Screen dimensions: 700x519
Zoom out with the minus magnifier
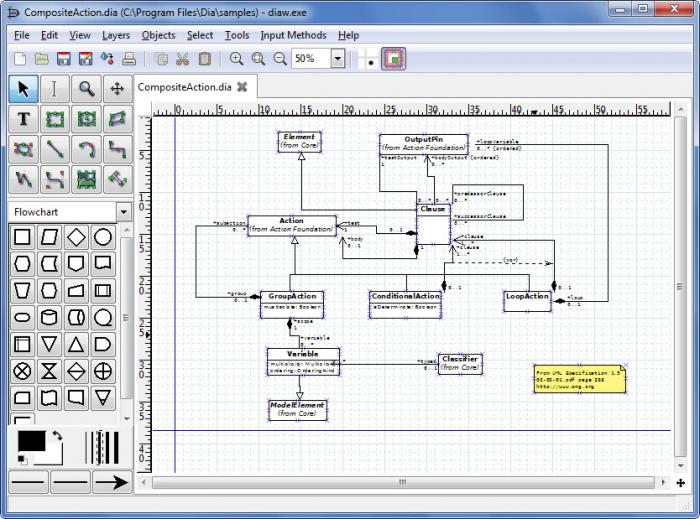[280, 58]
